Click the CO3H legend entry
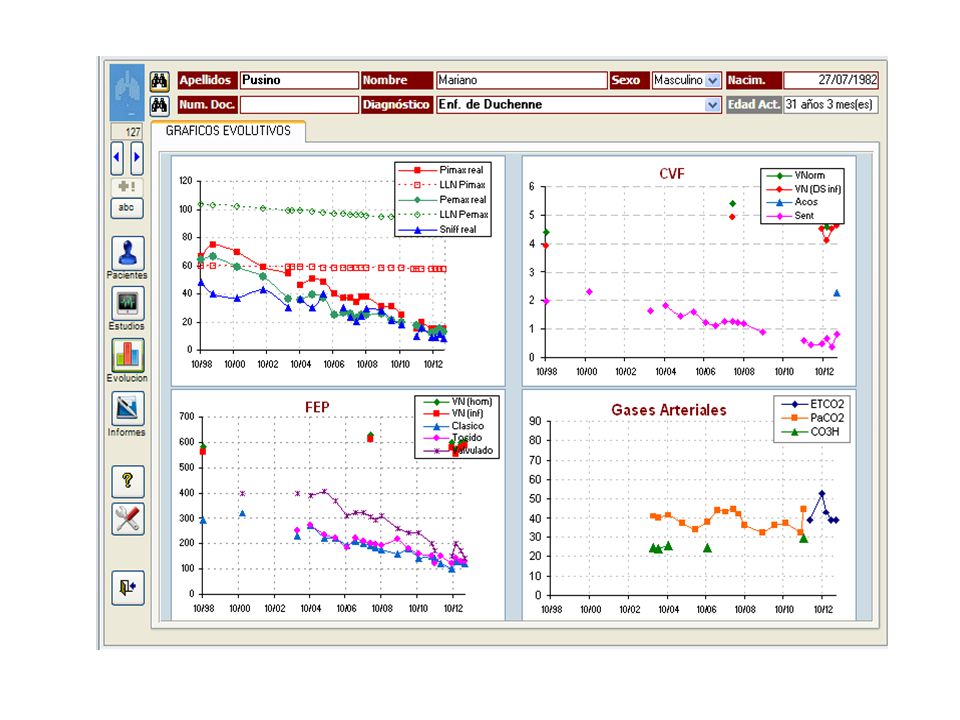 click(811, 432)
